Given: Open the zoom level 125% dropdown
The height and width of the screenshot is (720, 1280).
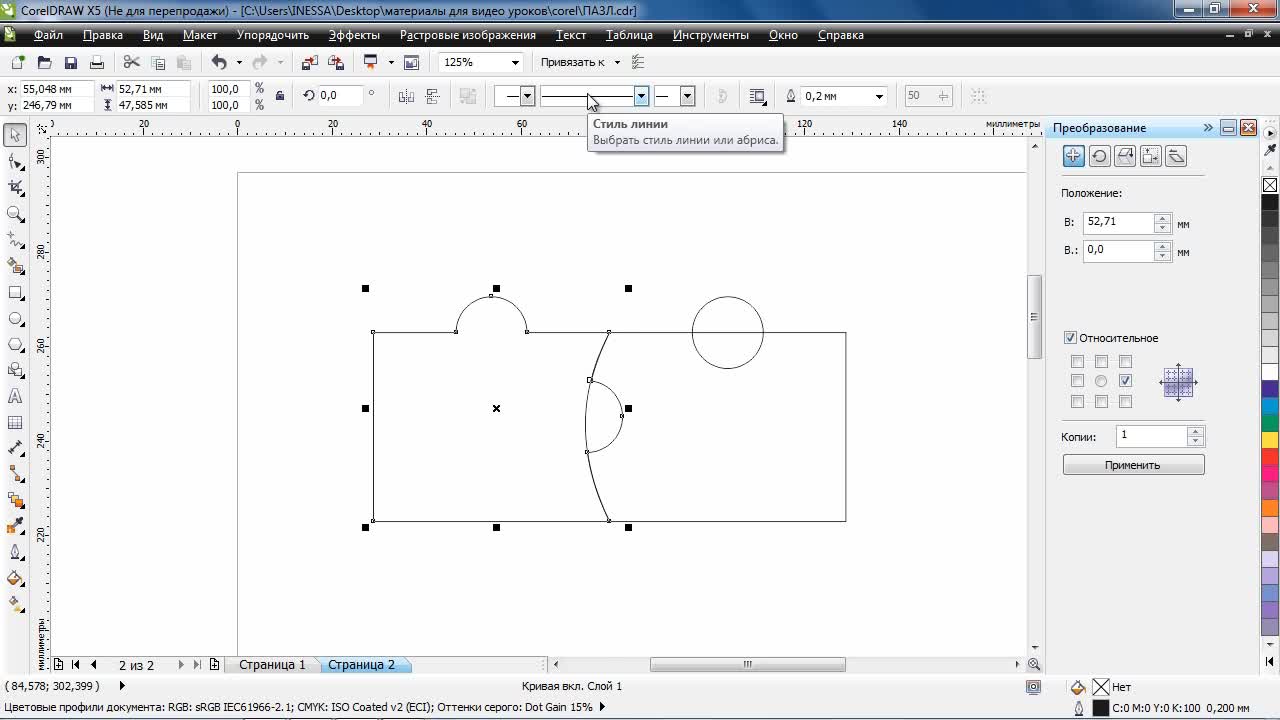Looking at the screenshot, I should pyautogui.click(x=515, y=62).
